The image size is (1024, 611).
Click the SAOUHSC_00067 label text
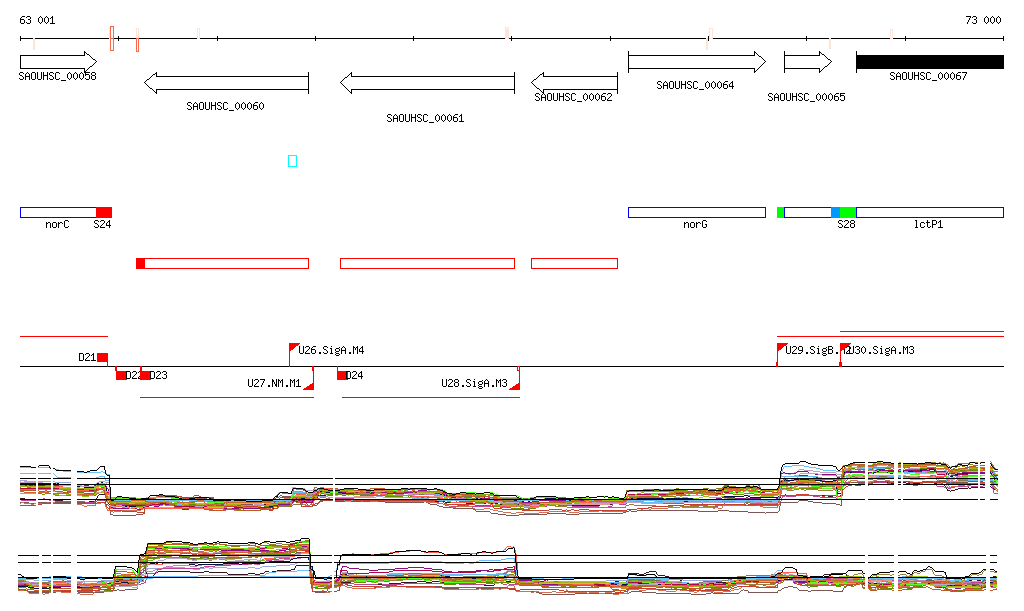928,76
